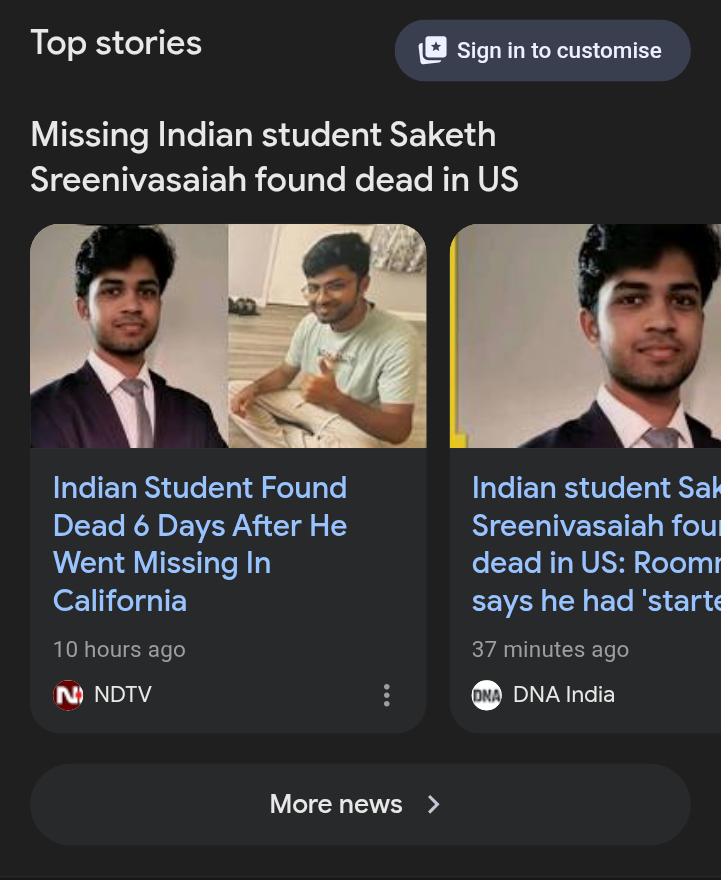Viewport: 721px width, 880px height.
Task: Open the More news button
Action: click(x=336, y=804)
